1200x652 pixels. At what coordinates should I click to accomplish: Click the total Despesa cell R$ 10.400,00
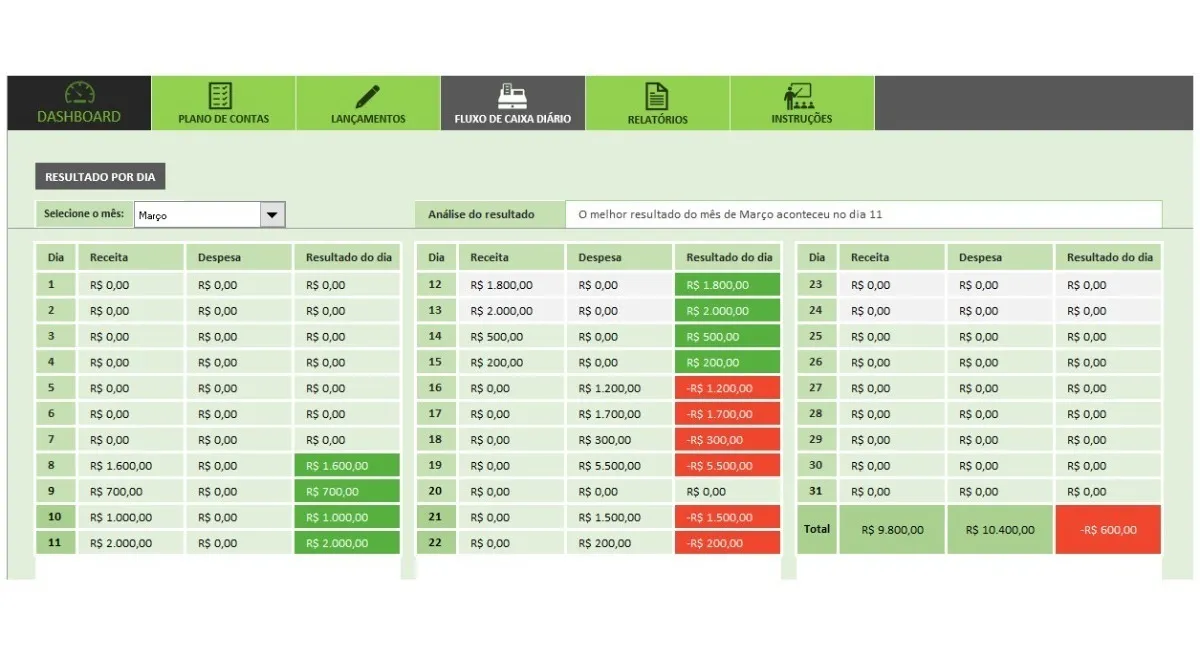(1000, 530)
